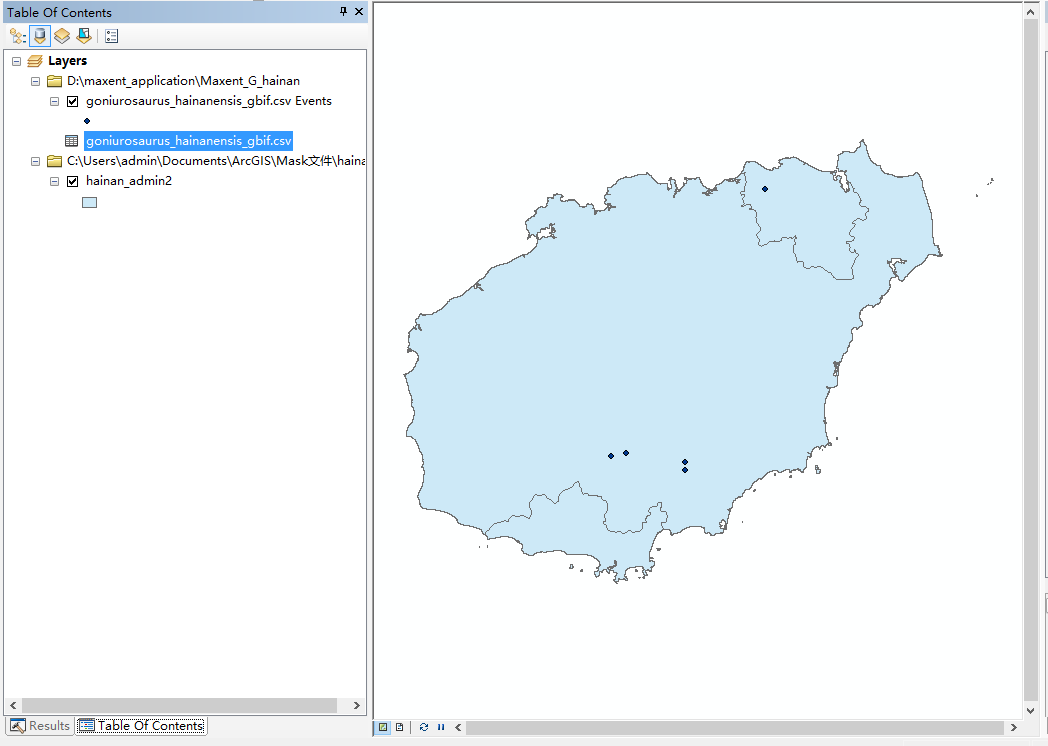
Task: Select goniurosaurus_hainanensis_gbif.csv Events layer name
Action: (209, 101)
